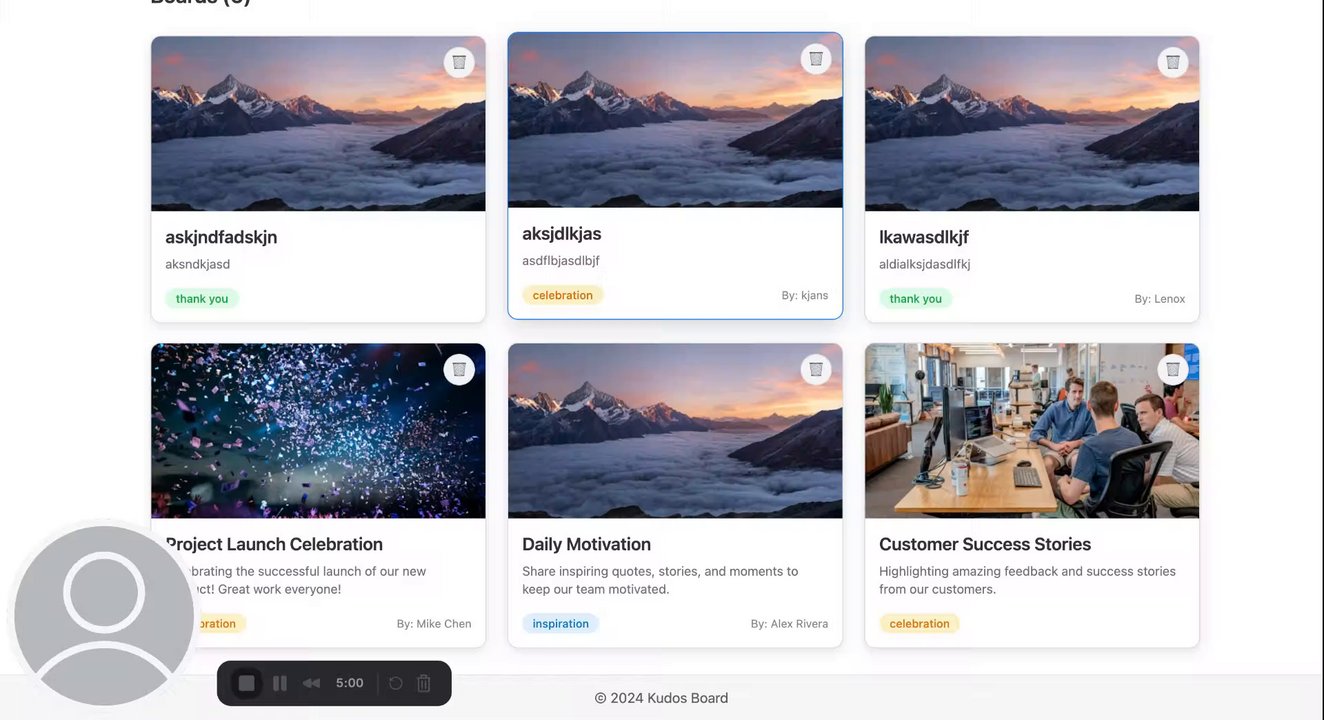Click the rewind button in recorder bar
1324x720 pixels.
pyautogui.click(x=312, y=683)
